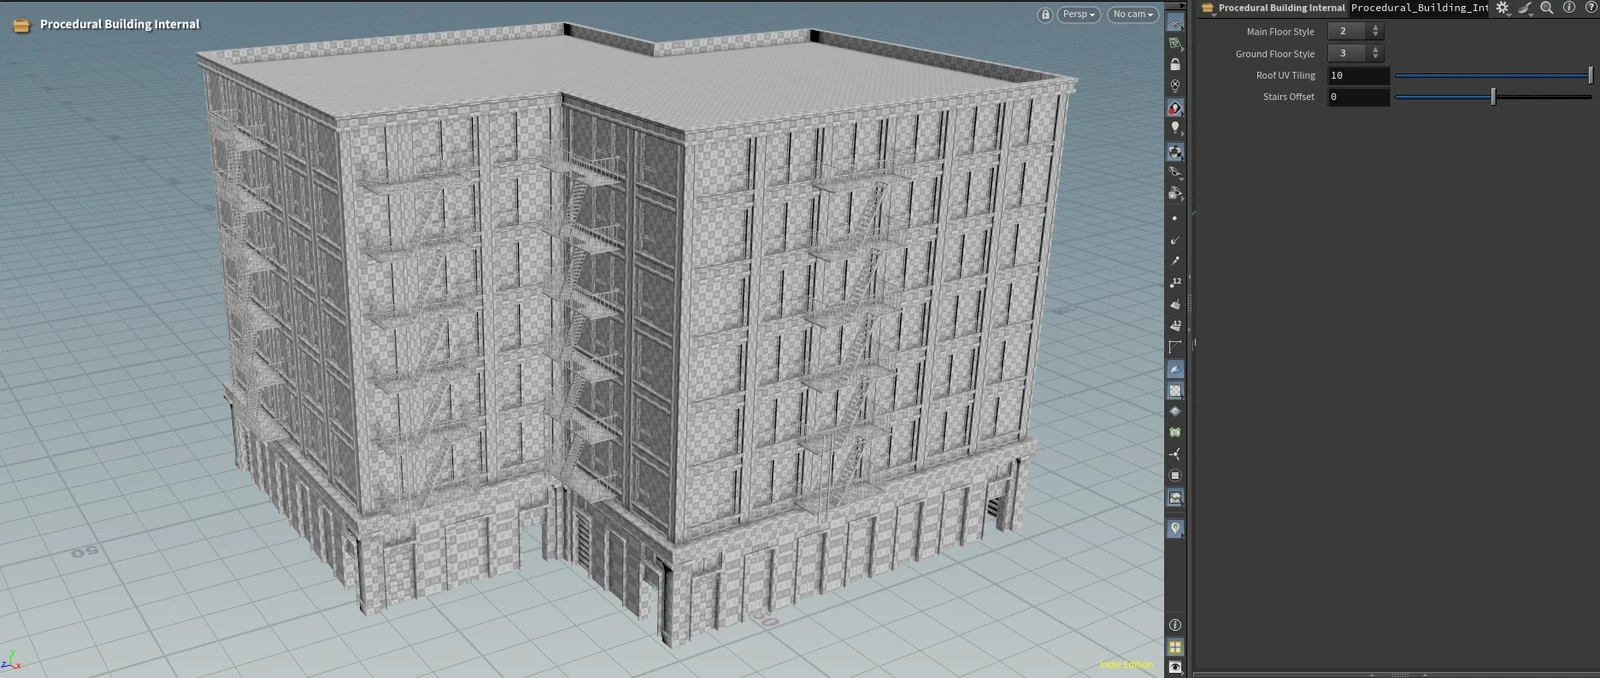Click the map pin marker icon
This screenshot has height=678, width=1600.
coord(1175,528)
